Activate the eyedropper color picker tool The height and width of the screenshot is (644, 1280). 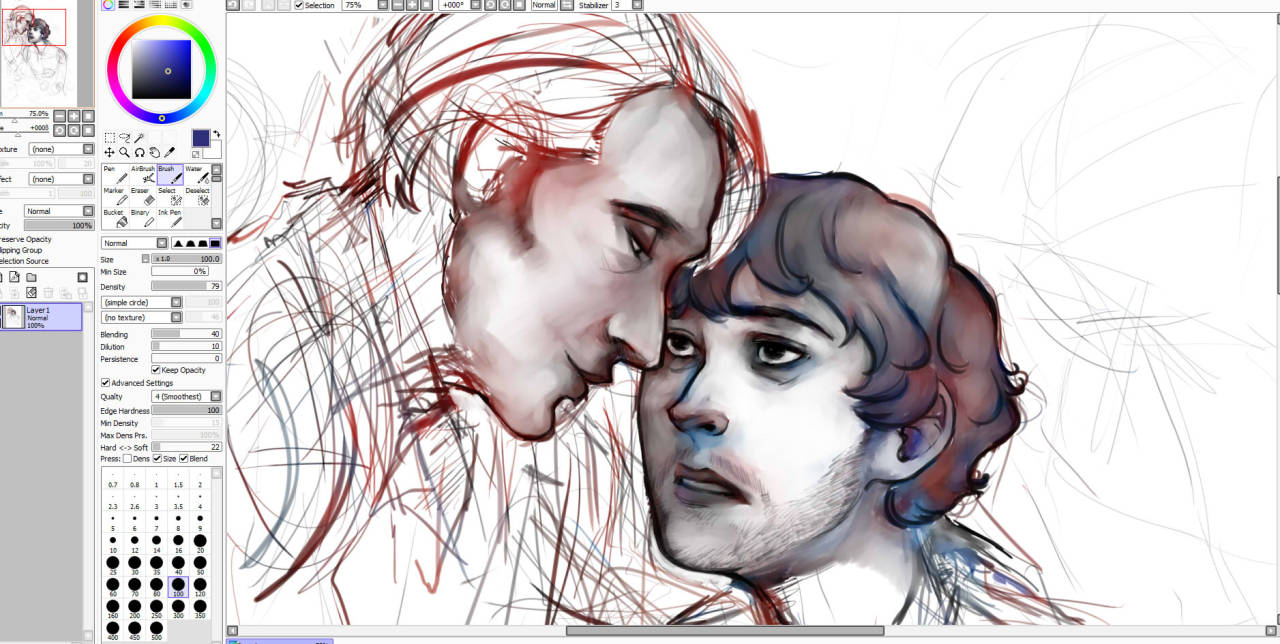170,153
